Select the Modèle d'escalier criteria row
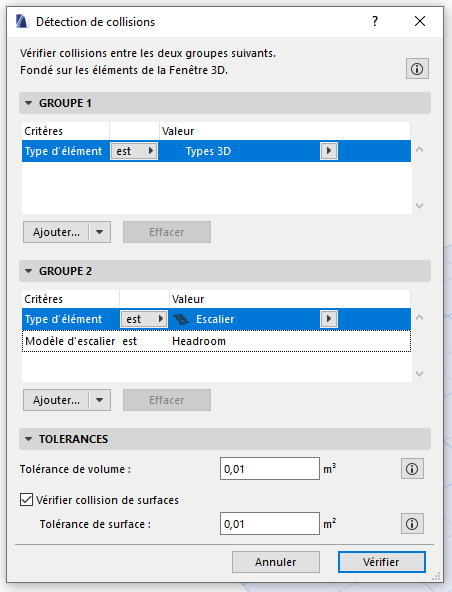The height and width of the screenshot is (592, 452). 216,341
